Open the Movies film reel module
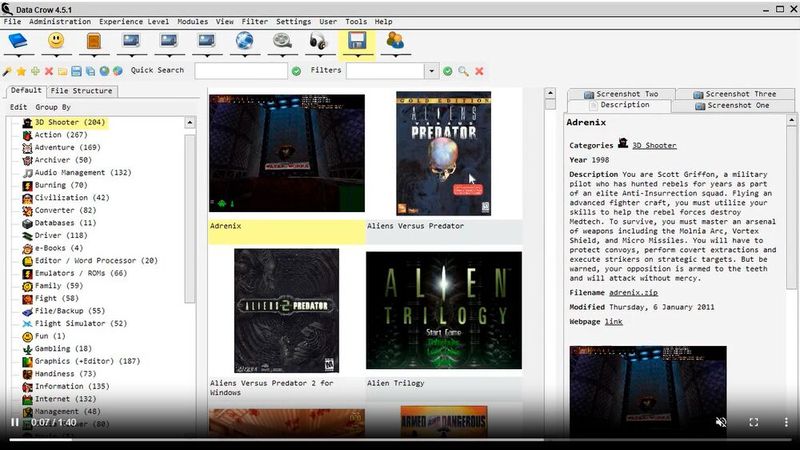The height and width of the screenshot is (450, 800). click(283, 42)
